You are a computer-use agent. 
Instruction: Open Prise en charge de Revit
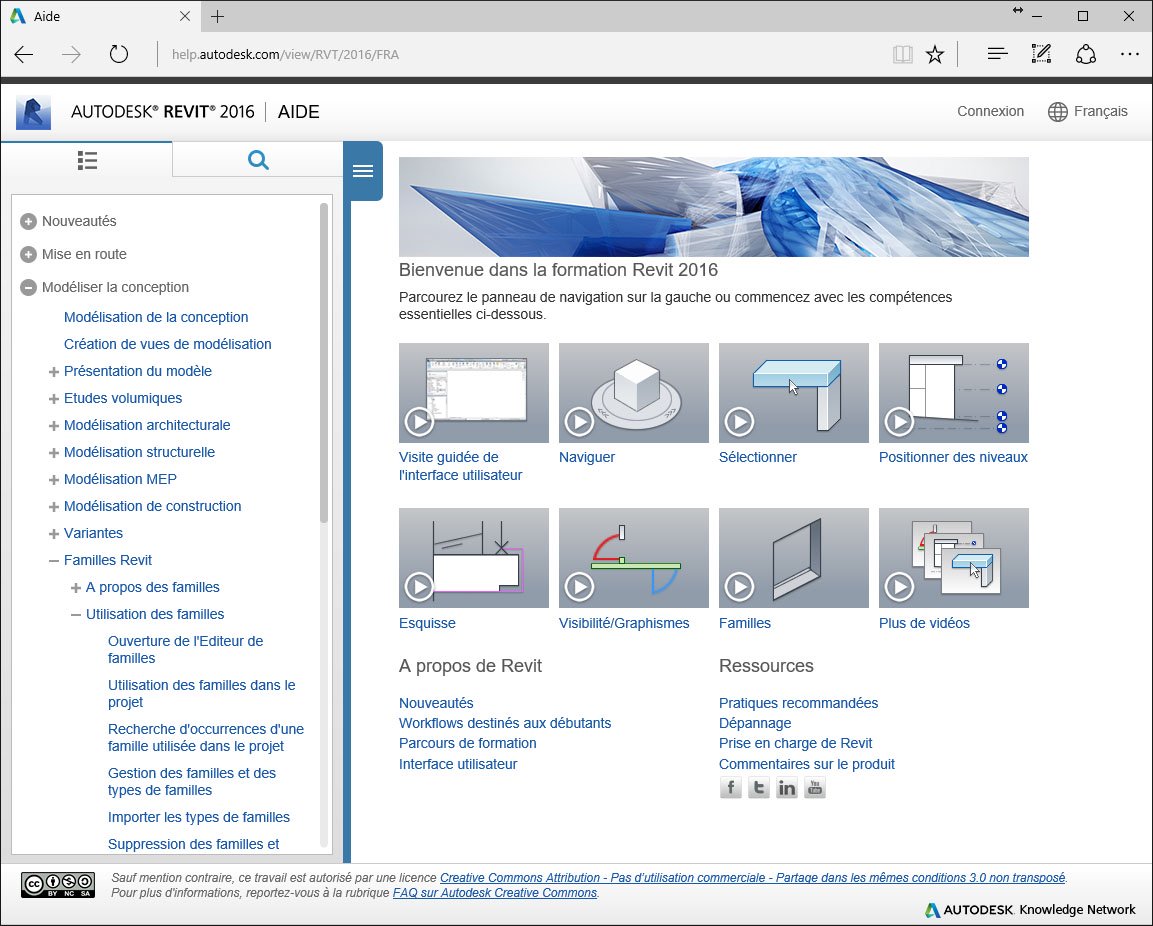click(796, 743)
